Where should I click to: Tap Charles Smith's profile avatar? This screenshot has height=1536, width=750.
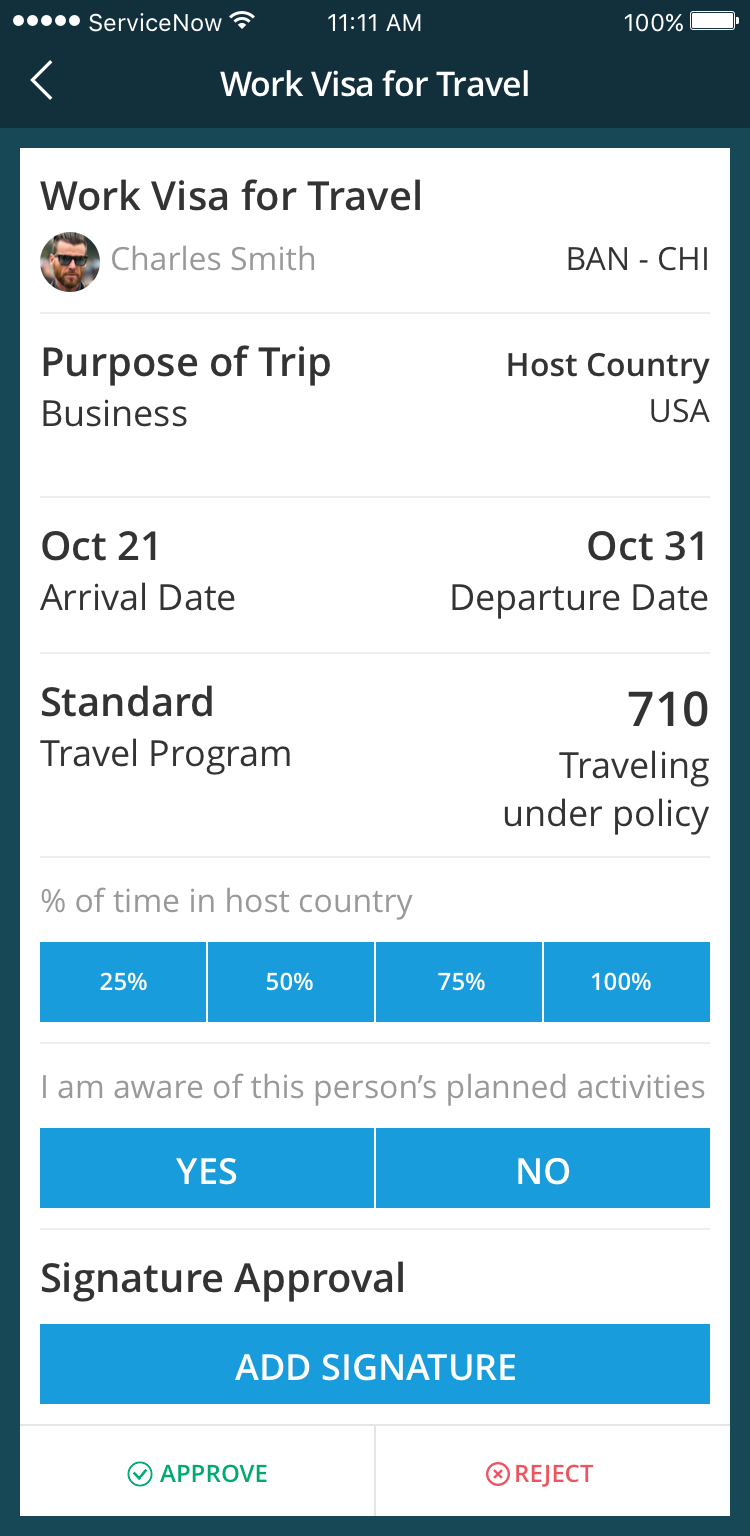pos(70,262)
